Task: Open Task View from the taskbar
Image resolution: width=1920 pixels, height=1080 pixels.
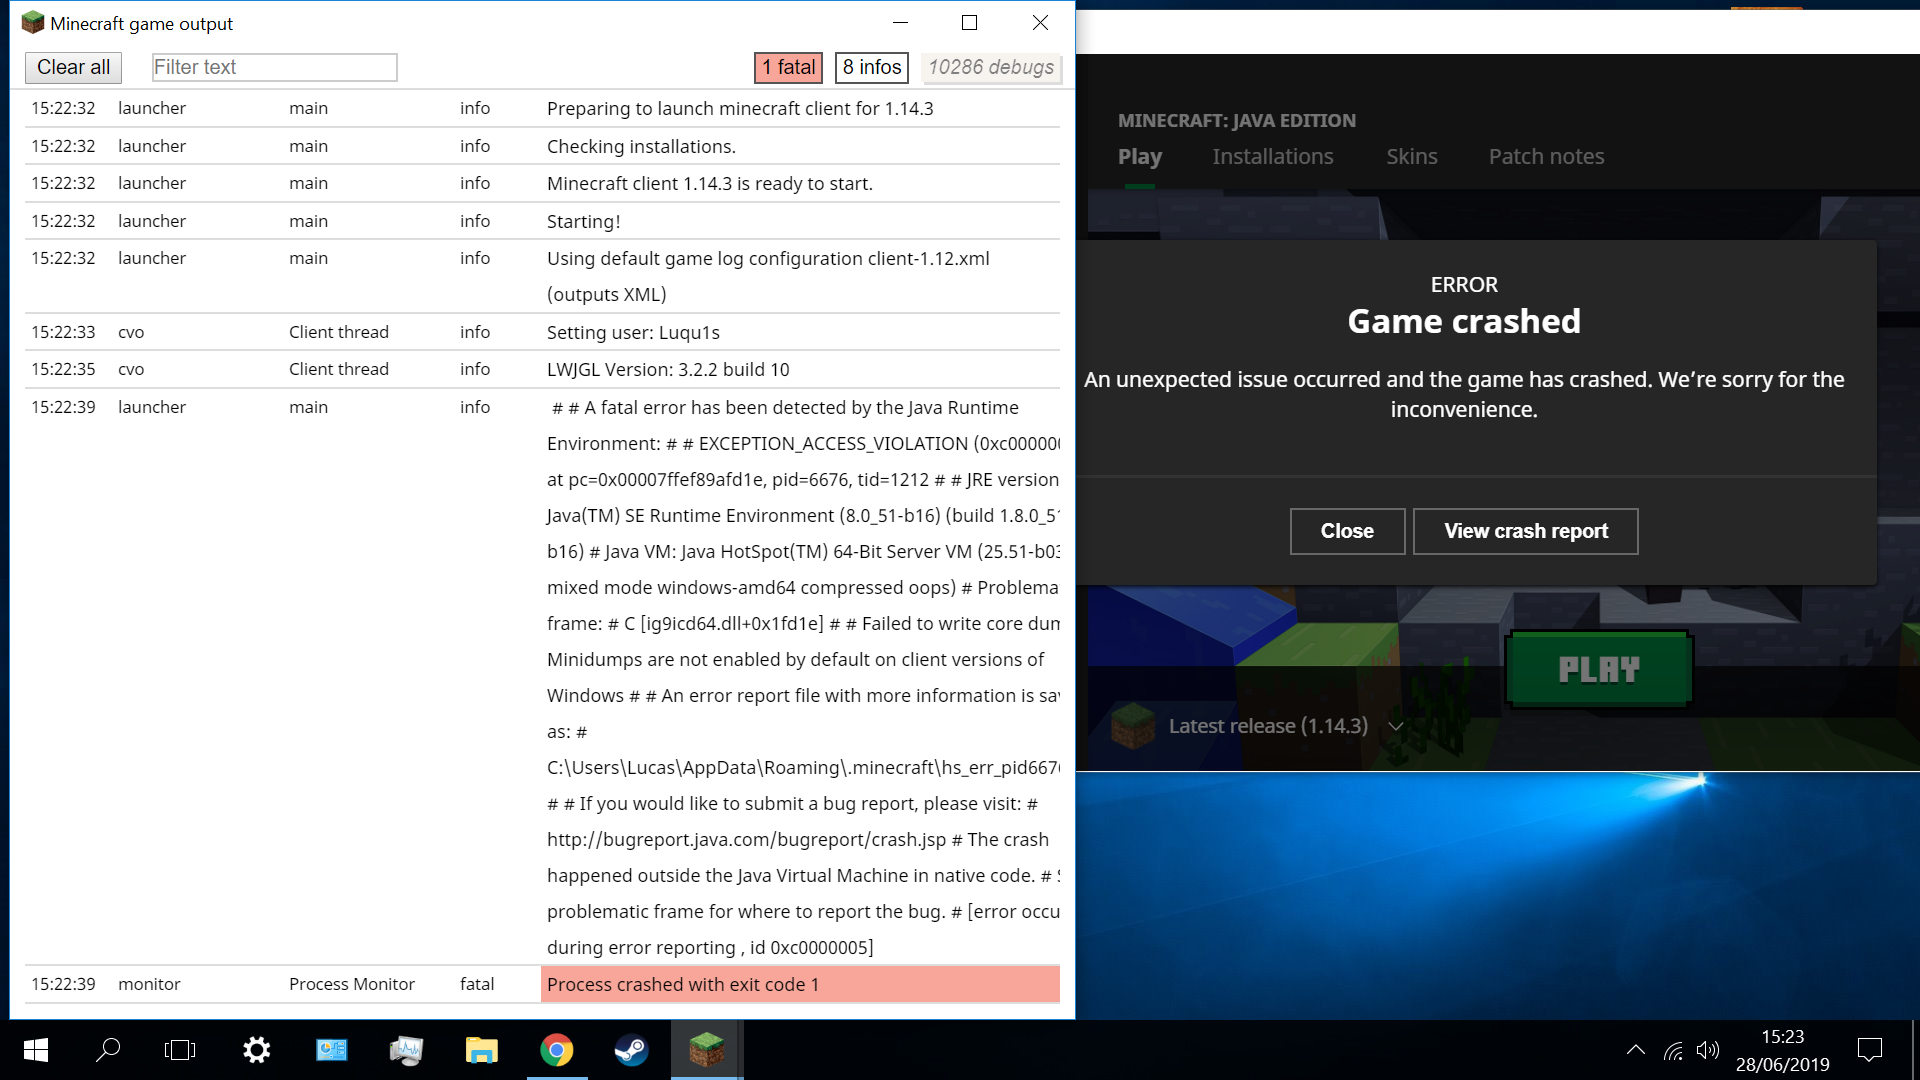Action: tap(180, 1050)
